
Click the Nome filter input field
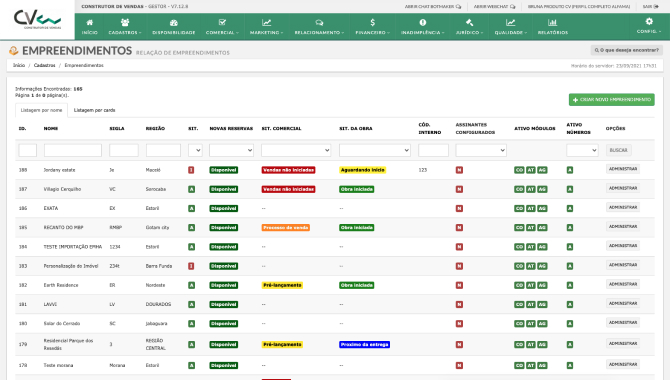point(73,150)
